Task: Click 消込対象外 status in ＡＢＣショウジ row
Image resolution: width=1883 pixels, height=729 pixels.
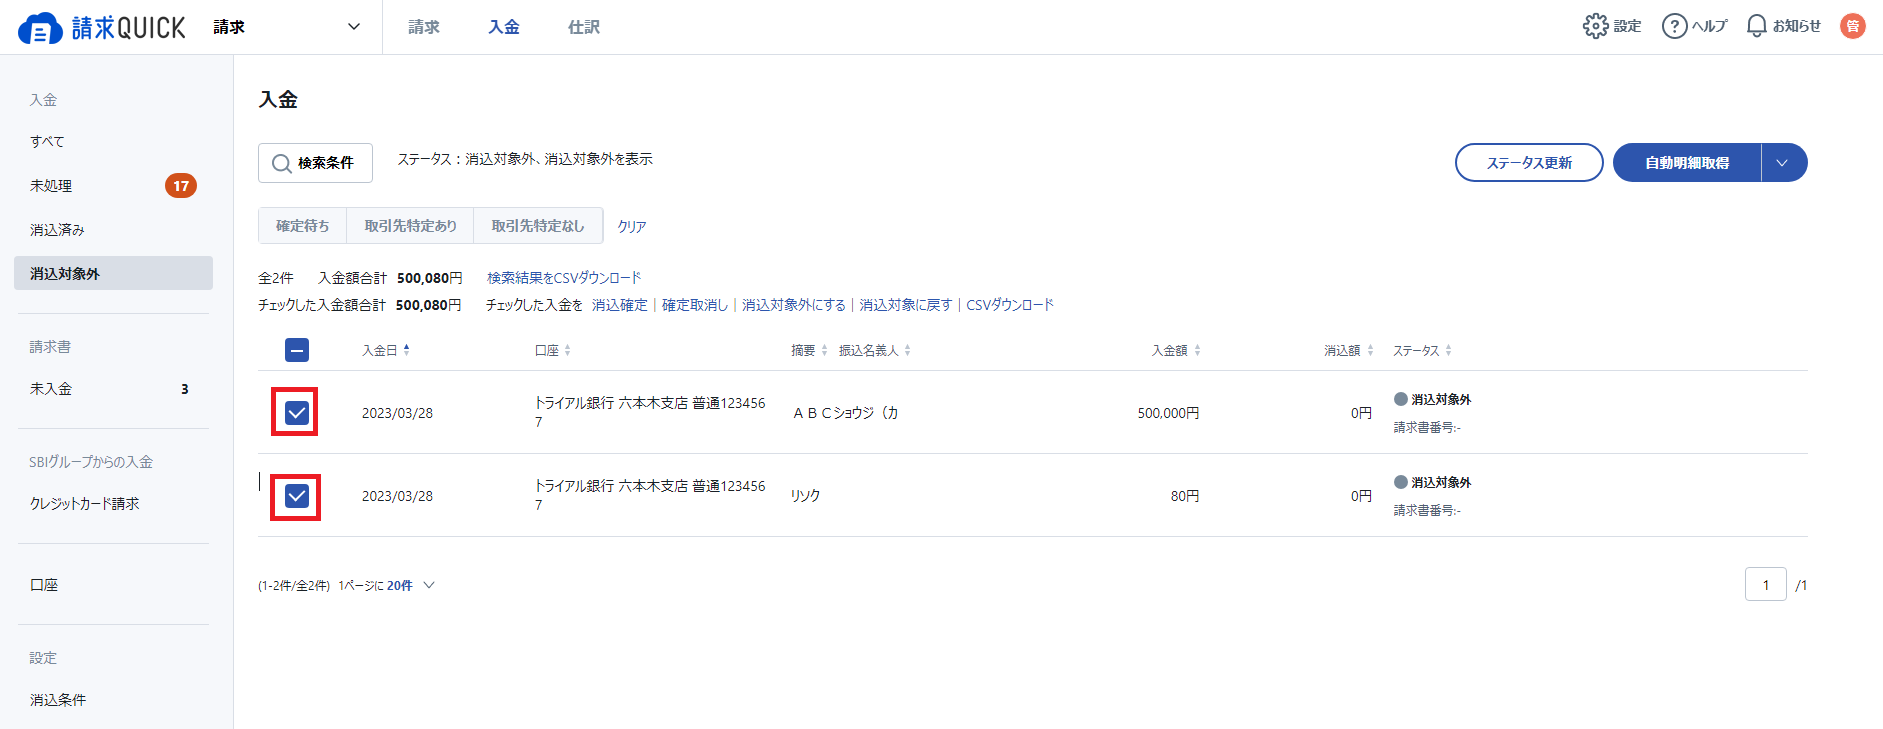Action: [1433, 399]
